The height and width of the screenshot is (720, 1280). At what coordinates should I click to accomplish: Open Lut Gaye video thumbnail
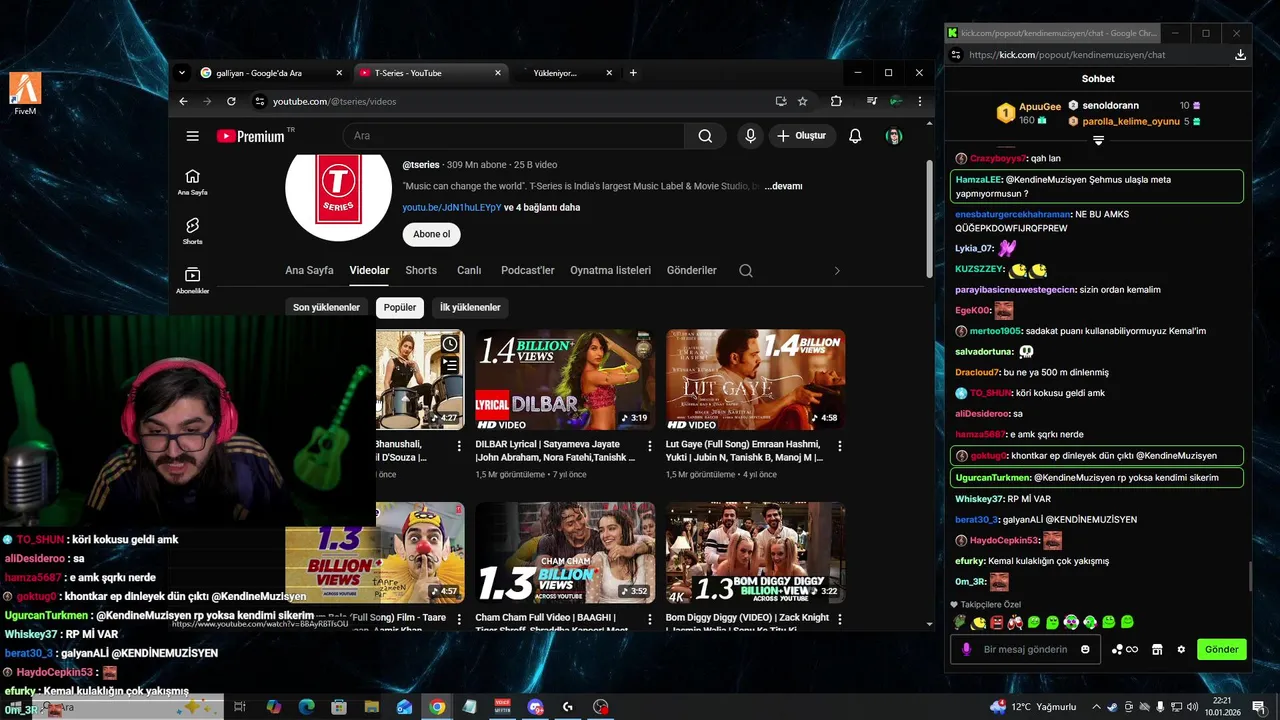[x=755, y=380]
